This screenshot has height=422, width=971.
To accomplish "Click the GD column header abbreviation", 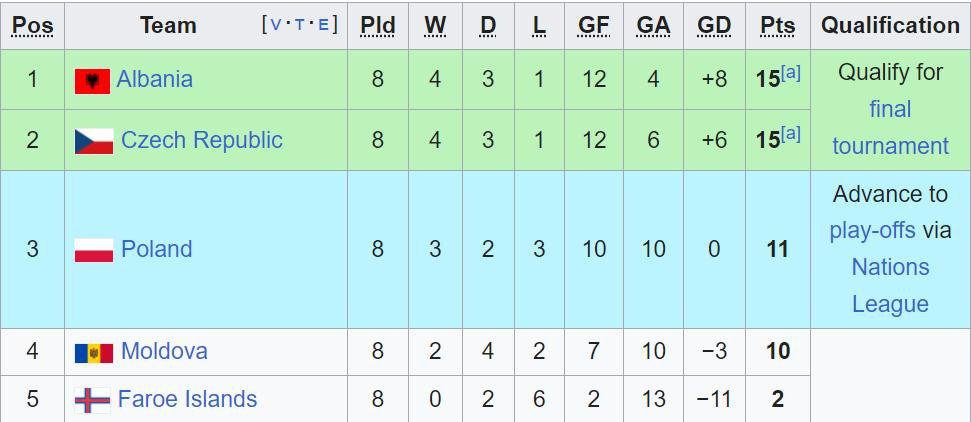I will [714, 26].
